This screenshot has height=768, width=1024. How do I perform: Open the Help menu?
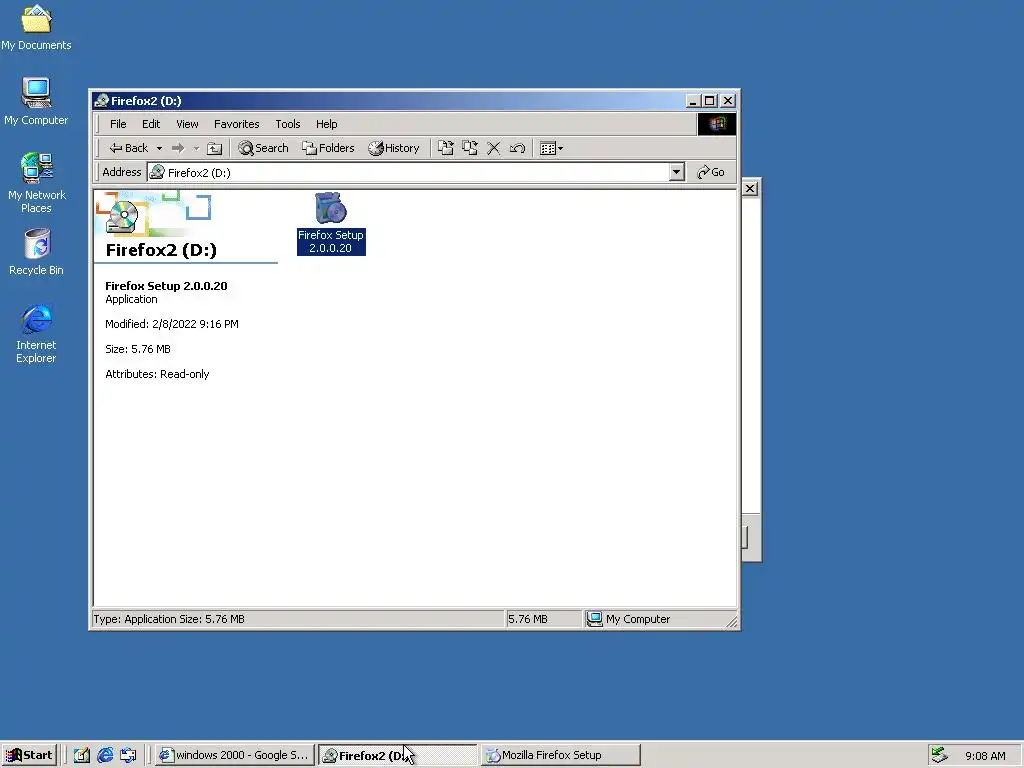[327, 124]
